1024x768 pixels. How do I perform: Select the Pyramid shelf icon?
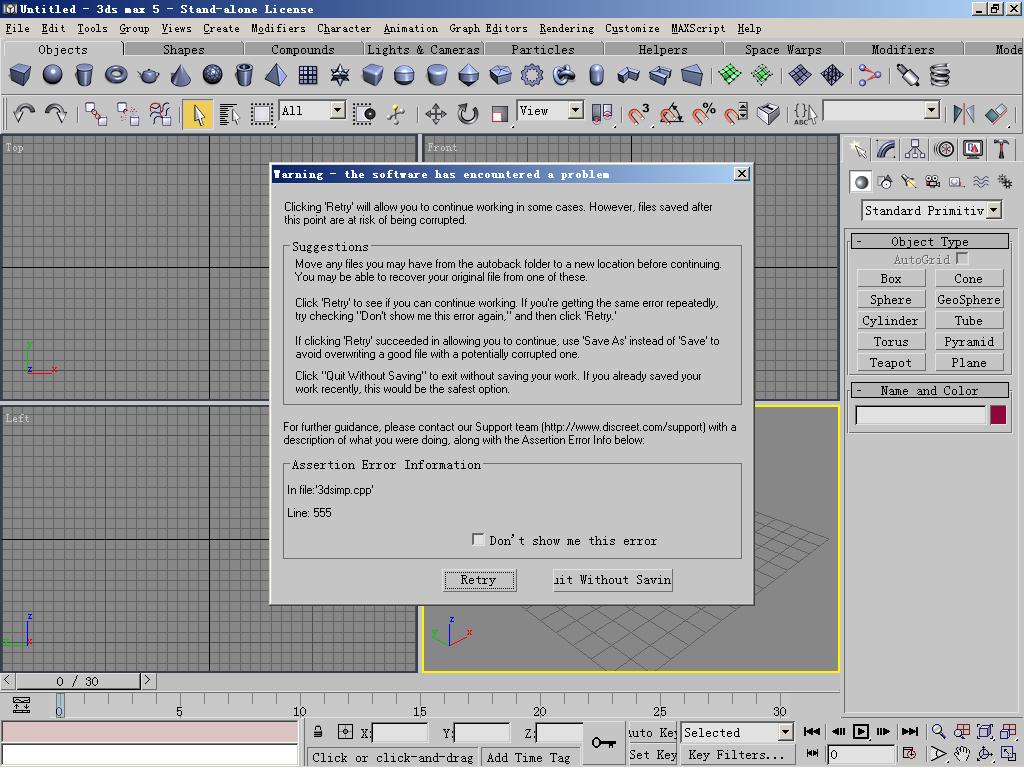click(276, 75)
